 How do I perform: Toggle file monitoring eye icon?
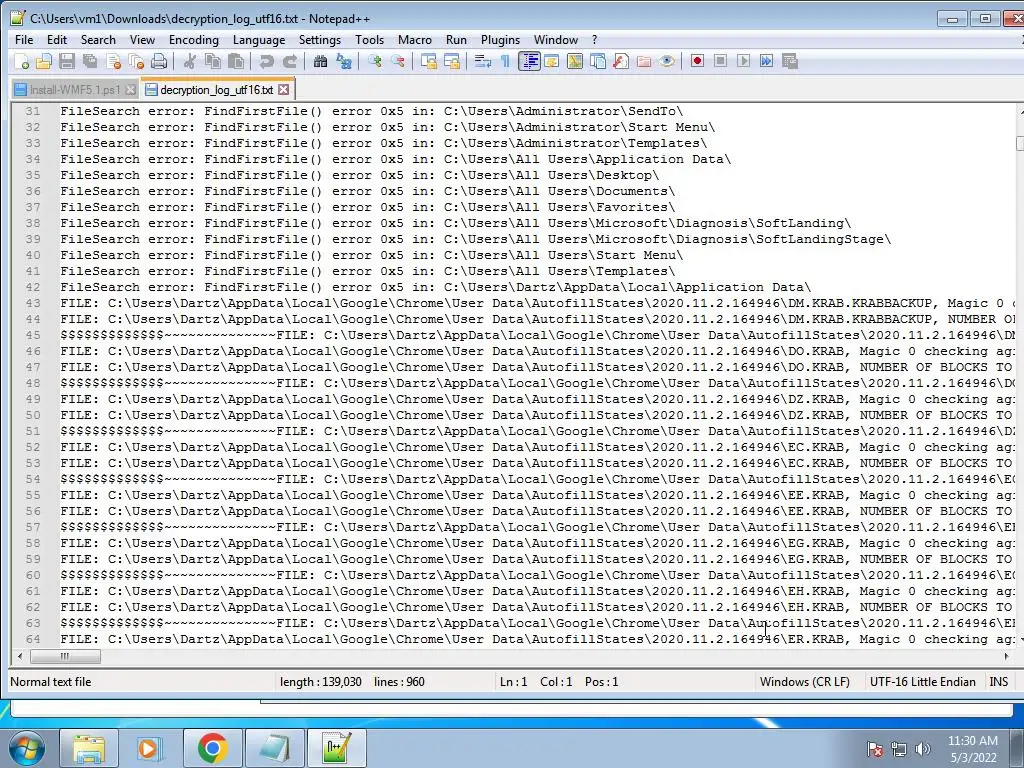(x=667, y=61)
